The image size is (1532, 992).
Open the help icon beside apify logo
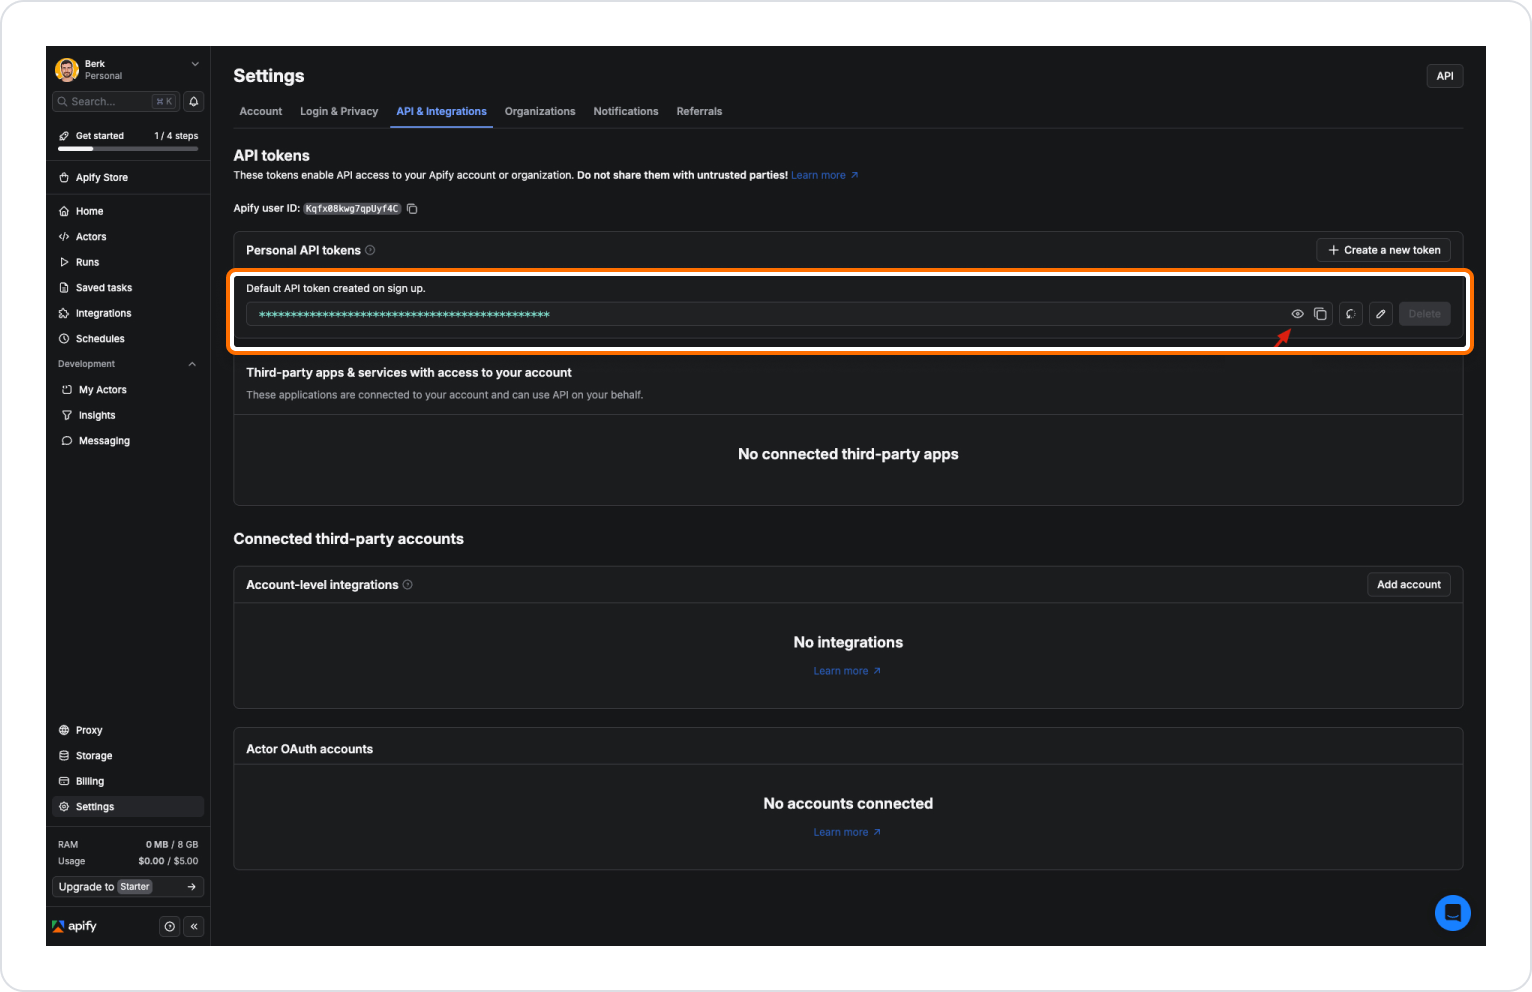coord(170,927)
